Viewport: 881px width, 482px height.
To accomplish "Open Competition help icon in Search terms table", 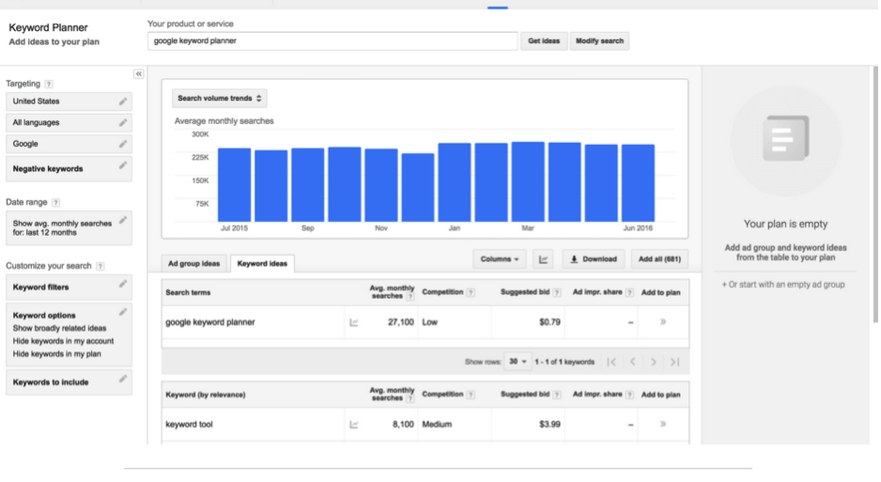I will coord(471,293).
